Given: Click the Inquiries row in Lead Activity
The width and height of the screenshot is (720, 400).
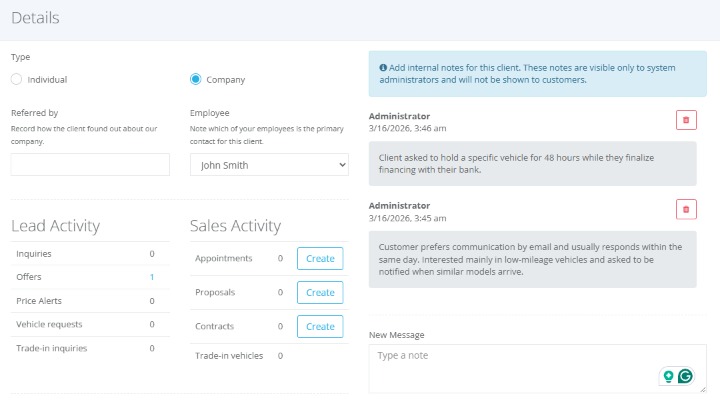Looking at the screenshot, I should 90,254.
